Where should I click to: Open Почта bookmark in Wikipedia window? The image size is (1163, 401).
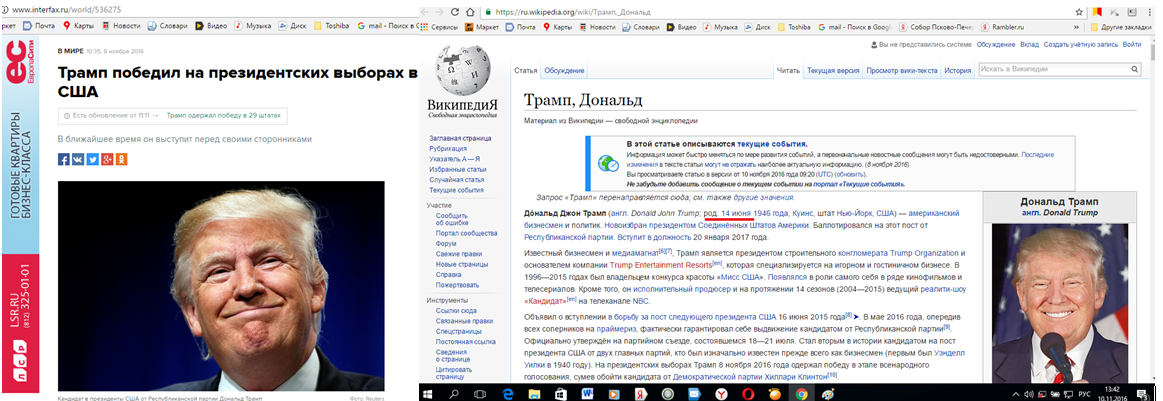[x=520, y=27]
